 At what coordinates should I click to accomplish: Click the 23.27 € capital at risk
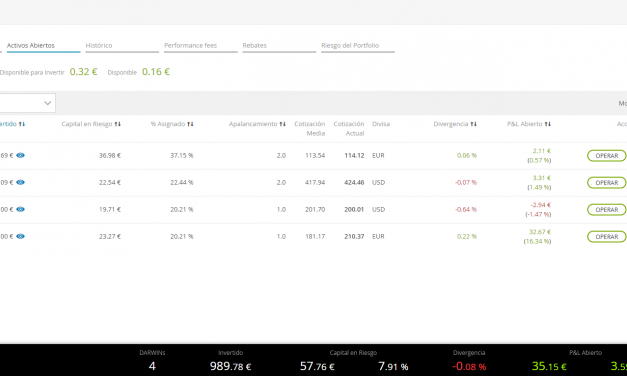[x=110, y=236]
